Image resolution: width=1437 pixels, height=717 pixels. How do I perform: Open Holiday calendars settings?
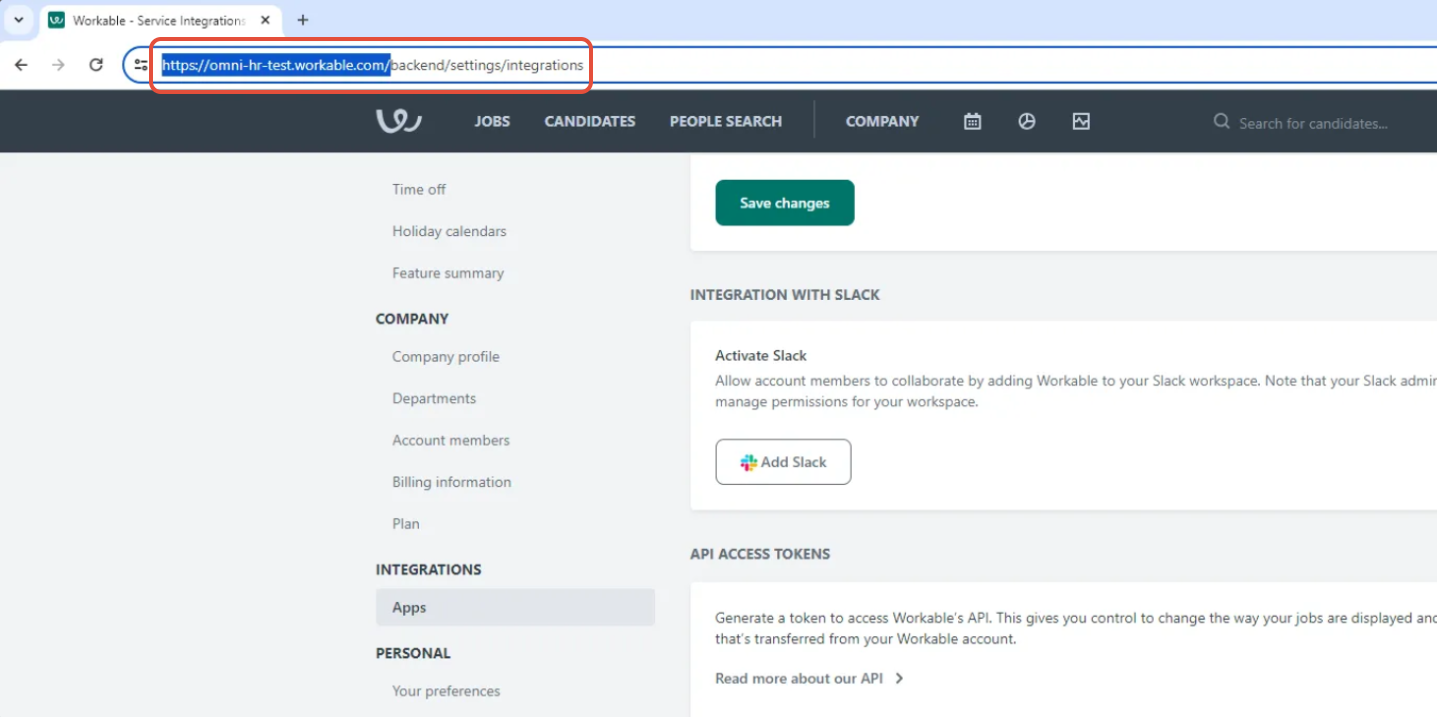(449, 231)
